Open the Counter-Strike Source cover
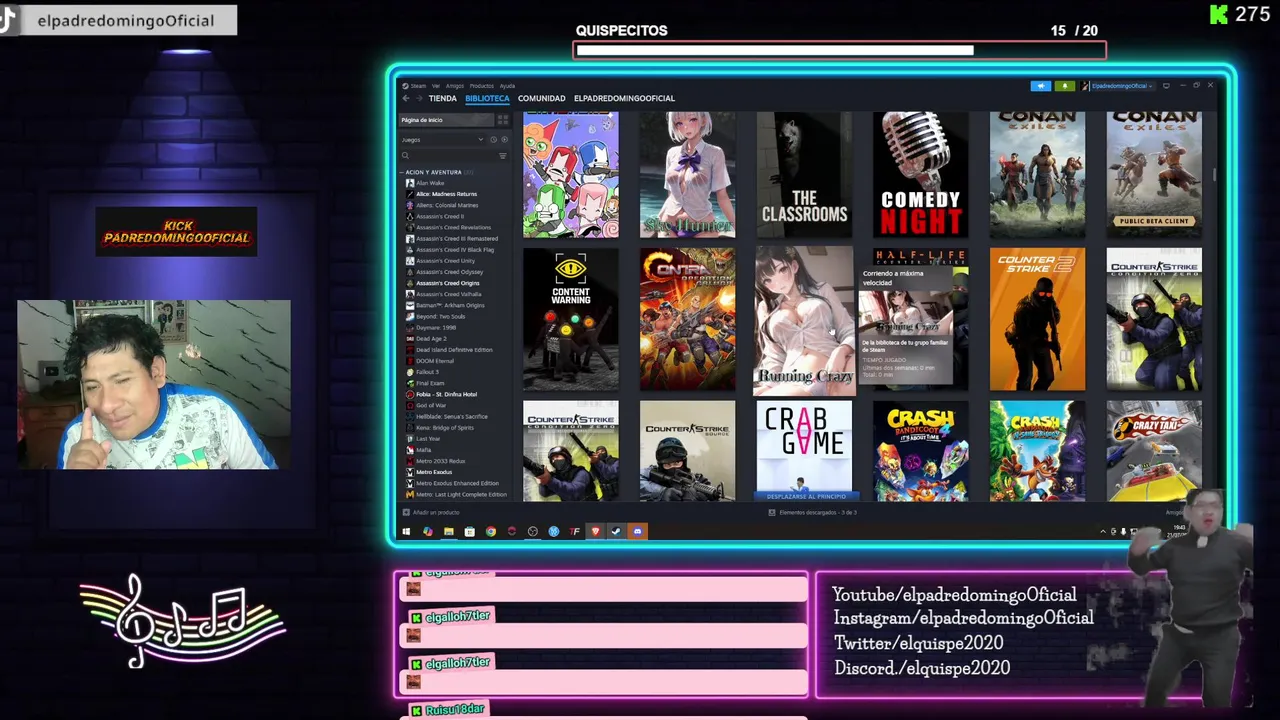Screen dimensions: 1280x720 coord(688,451)
